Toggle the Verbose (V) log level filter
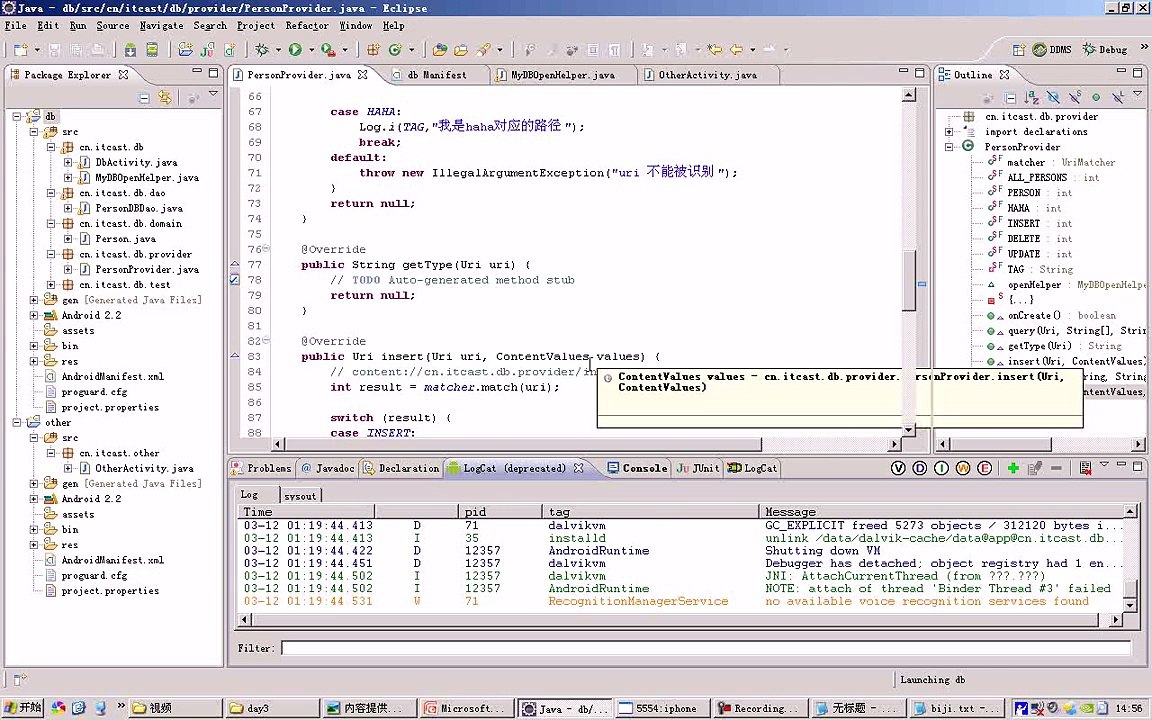 [x=898, y=468]
